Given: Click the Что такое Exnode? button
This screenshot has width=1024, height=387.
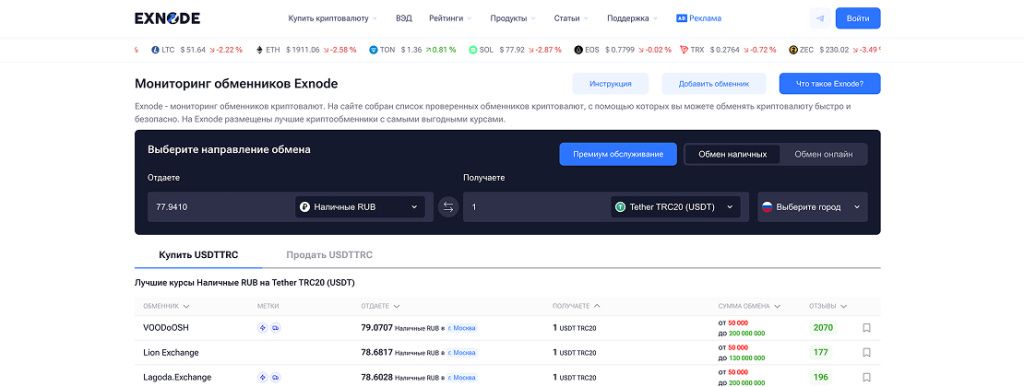Looking at the screenshot, I should click(x=829, y=84).
